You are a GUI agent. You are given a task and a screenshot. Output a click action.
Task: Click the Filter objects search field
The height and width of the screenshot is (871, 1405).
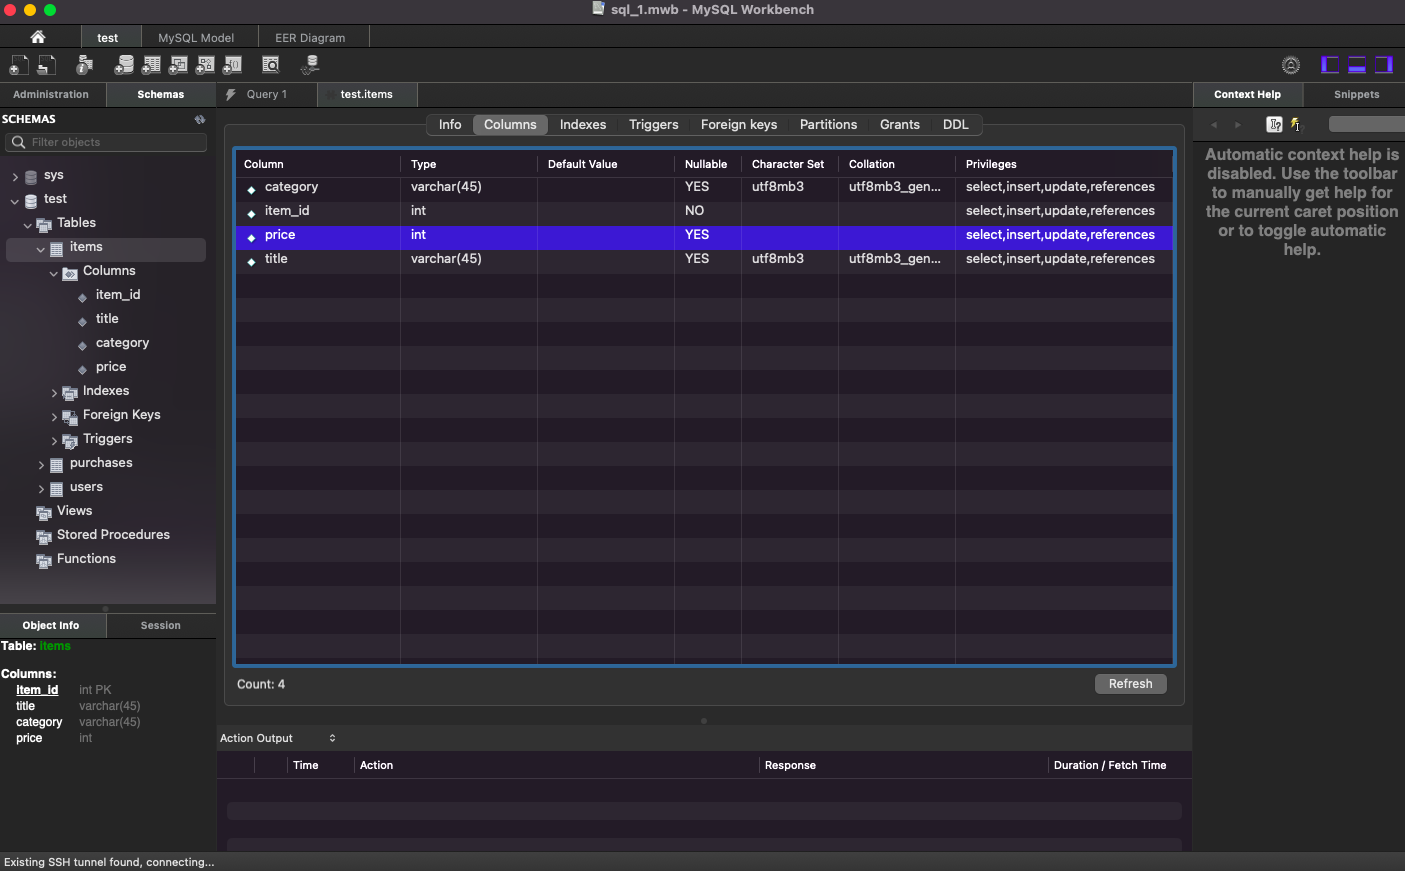tap(106, 142)
